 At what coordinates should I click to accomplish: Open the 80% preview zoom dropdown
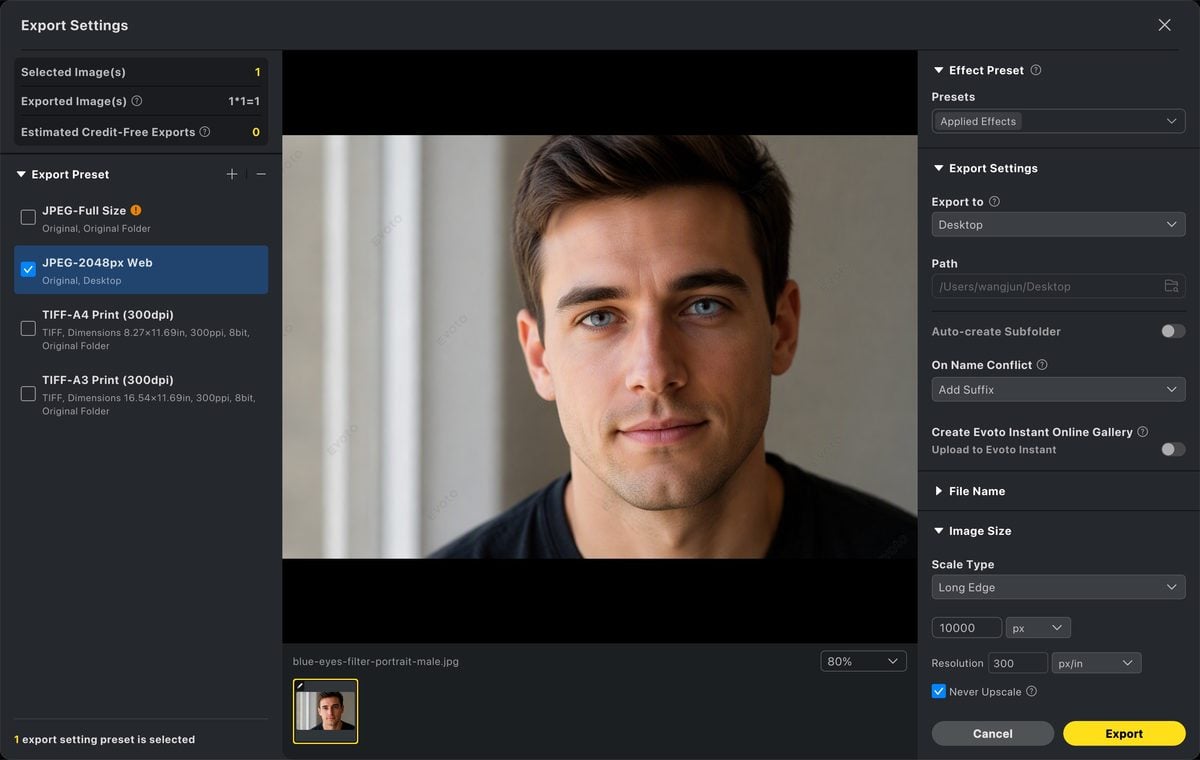tap(863, 661)
